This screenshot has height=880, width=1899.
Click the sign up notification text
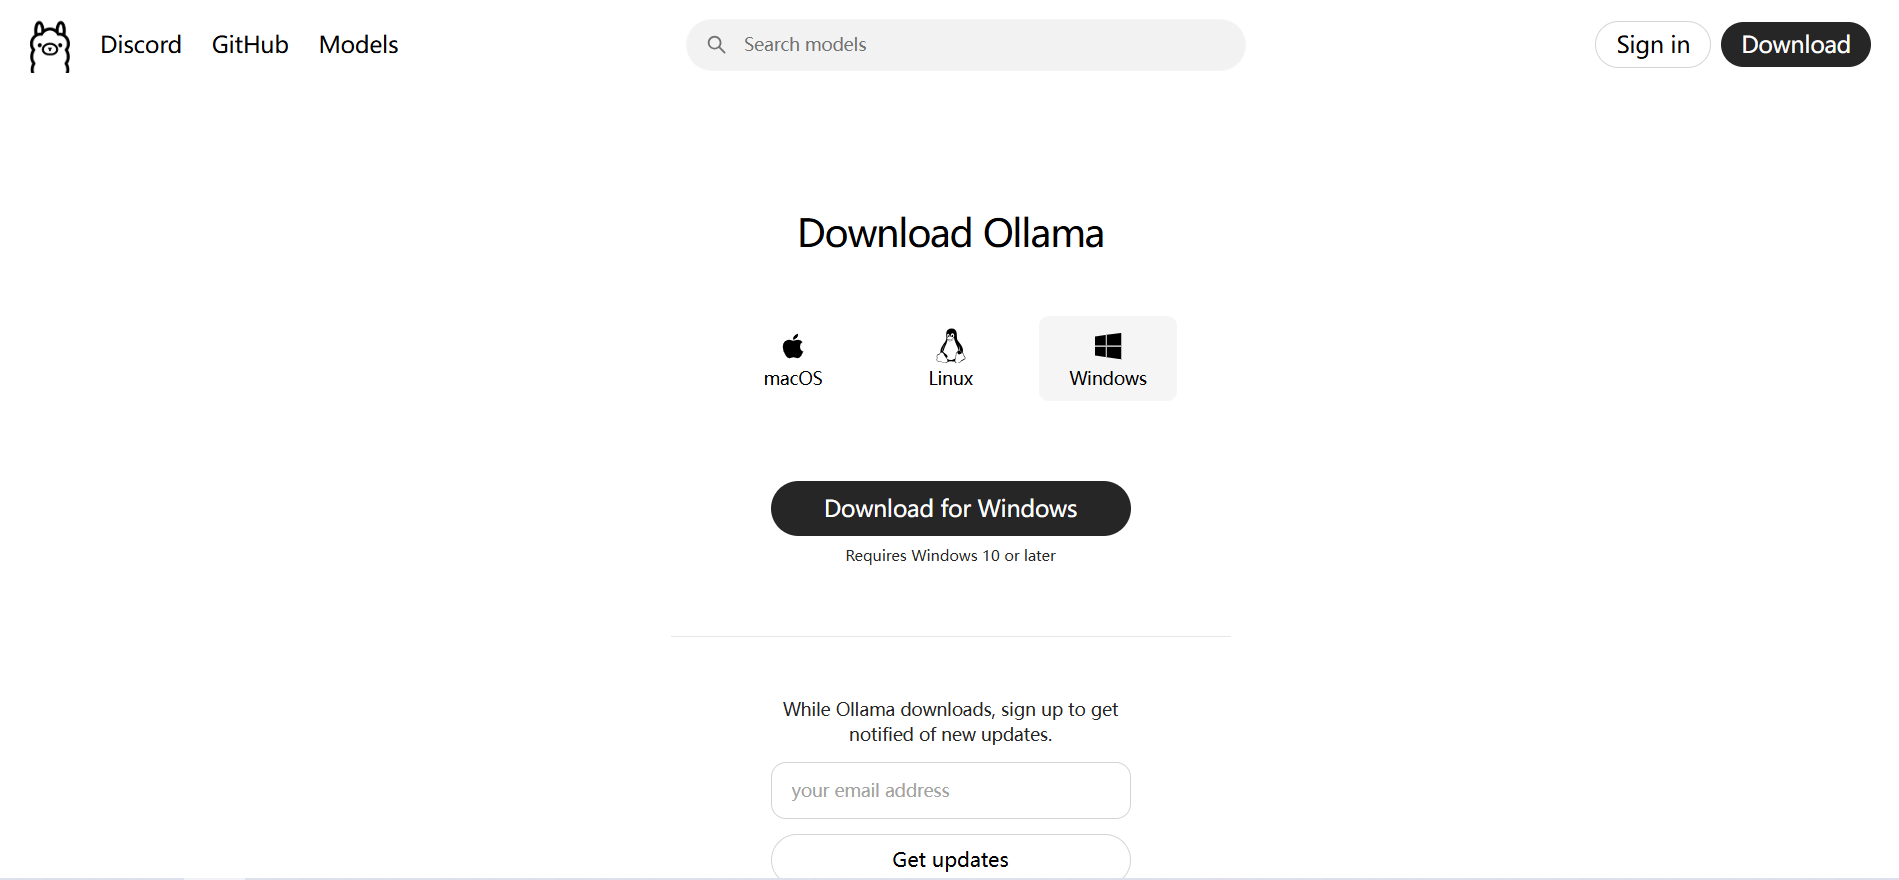pos(951,721)
